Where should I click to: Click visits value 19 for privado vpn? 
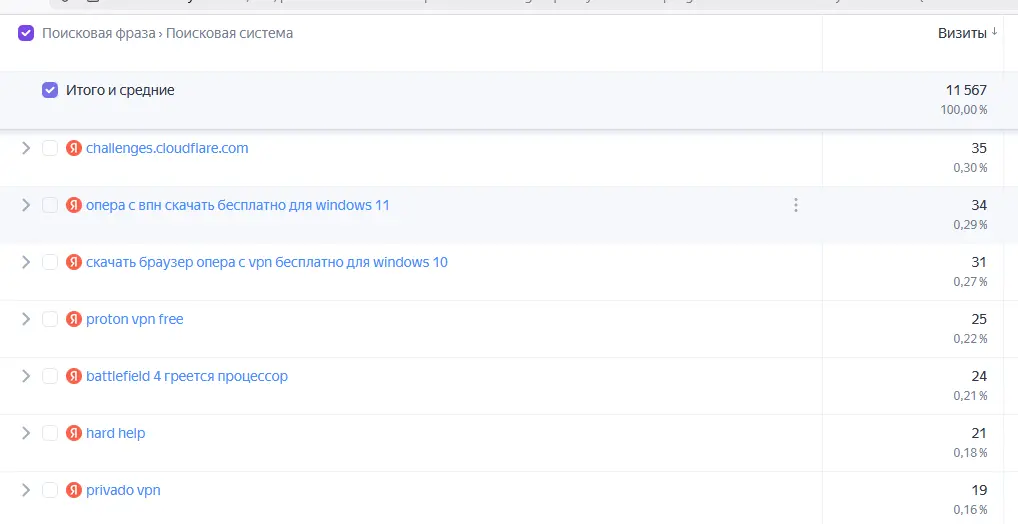(979, 490)
